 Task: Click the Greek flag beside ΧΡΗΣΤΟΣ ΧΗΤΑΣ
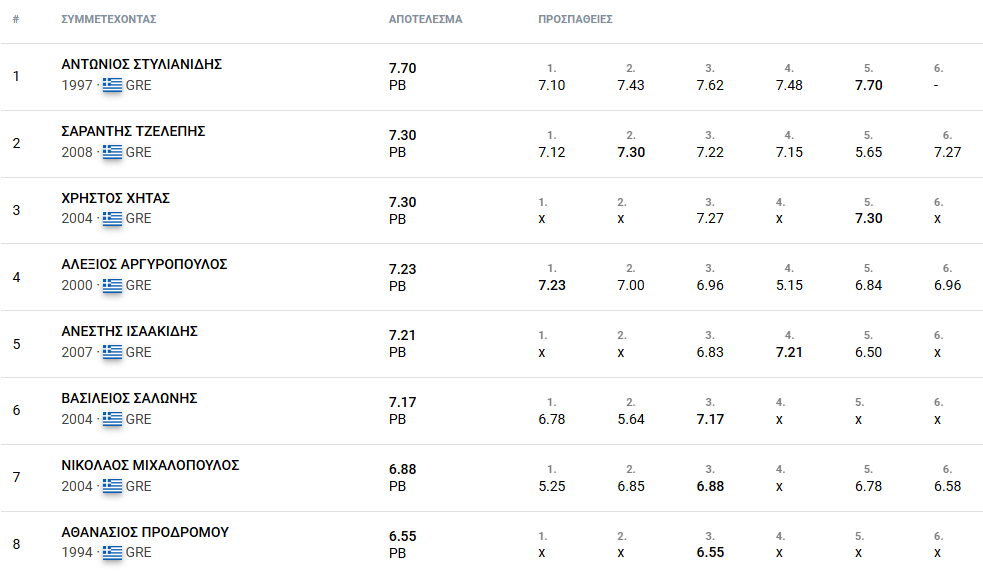112,218
